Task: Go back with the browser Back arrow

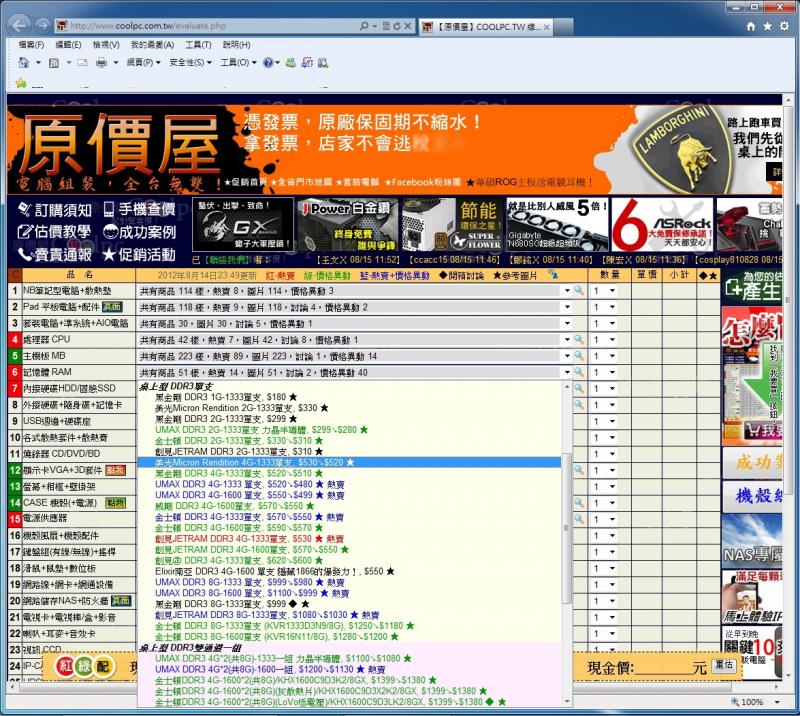Action: tap(19, 25)
